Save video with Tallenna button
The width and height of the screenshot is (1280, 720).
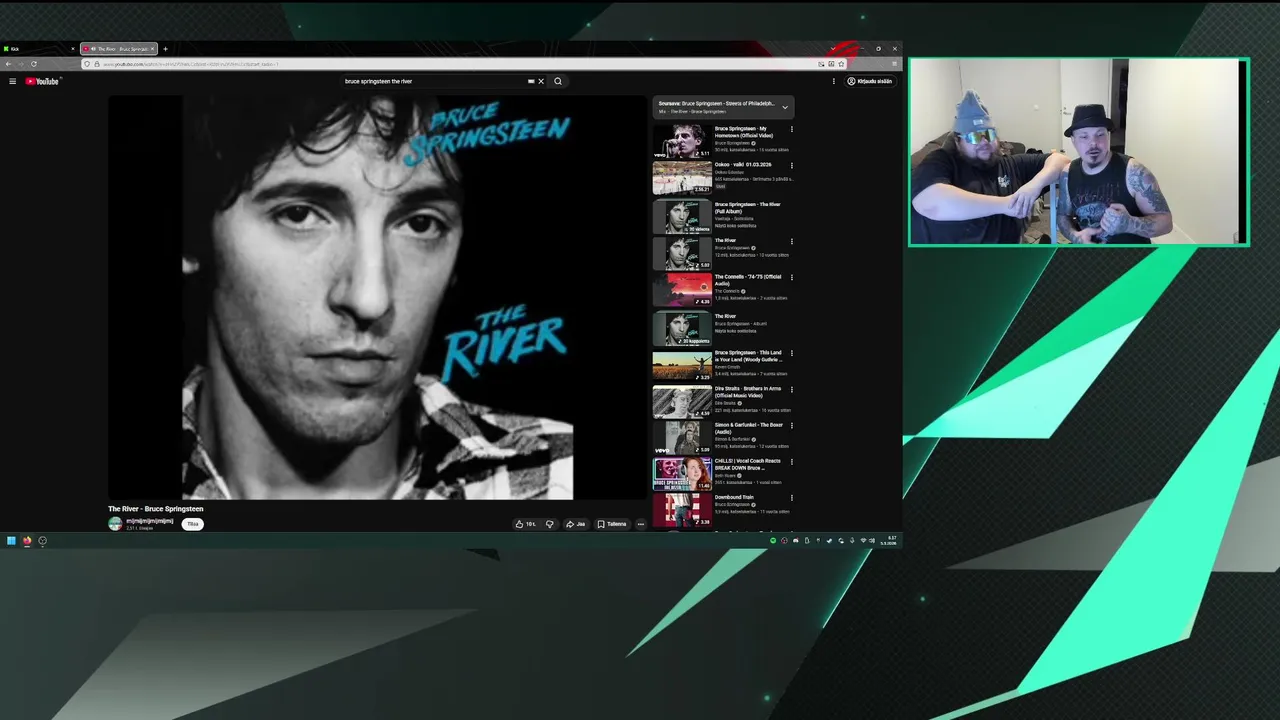pyautogui.click(x=612, y=524)
